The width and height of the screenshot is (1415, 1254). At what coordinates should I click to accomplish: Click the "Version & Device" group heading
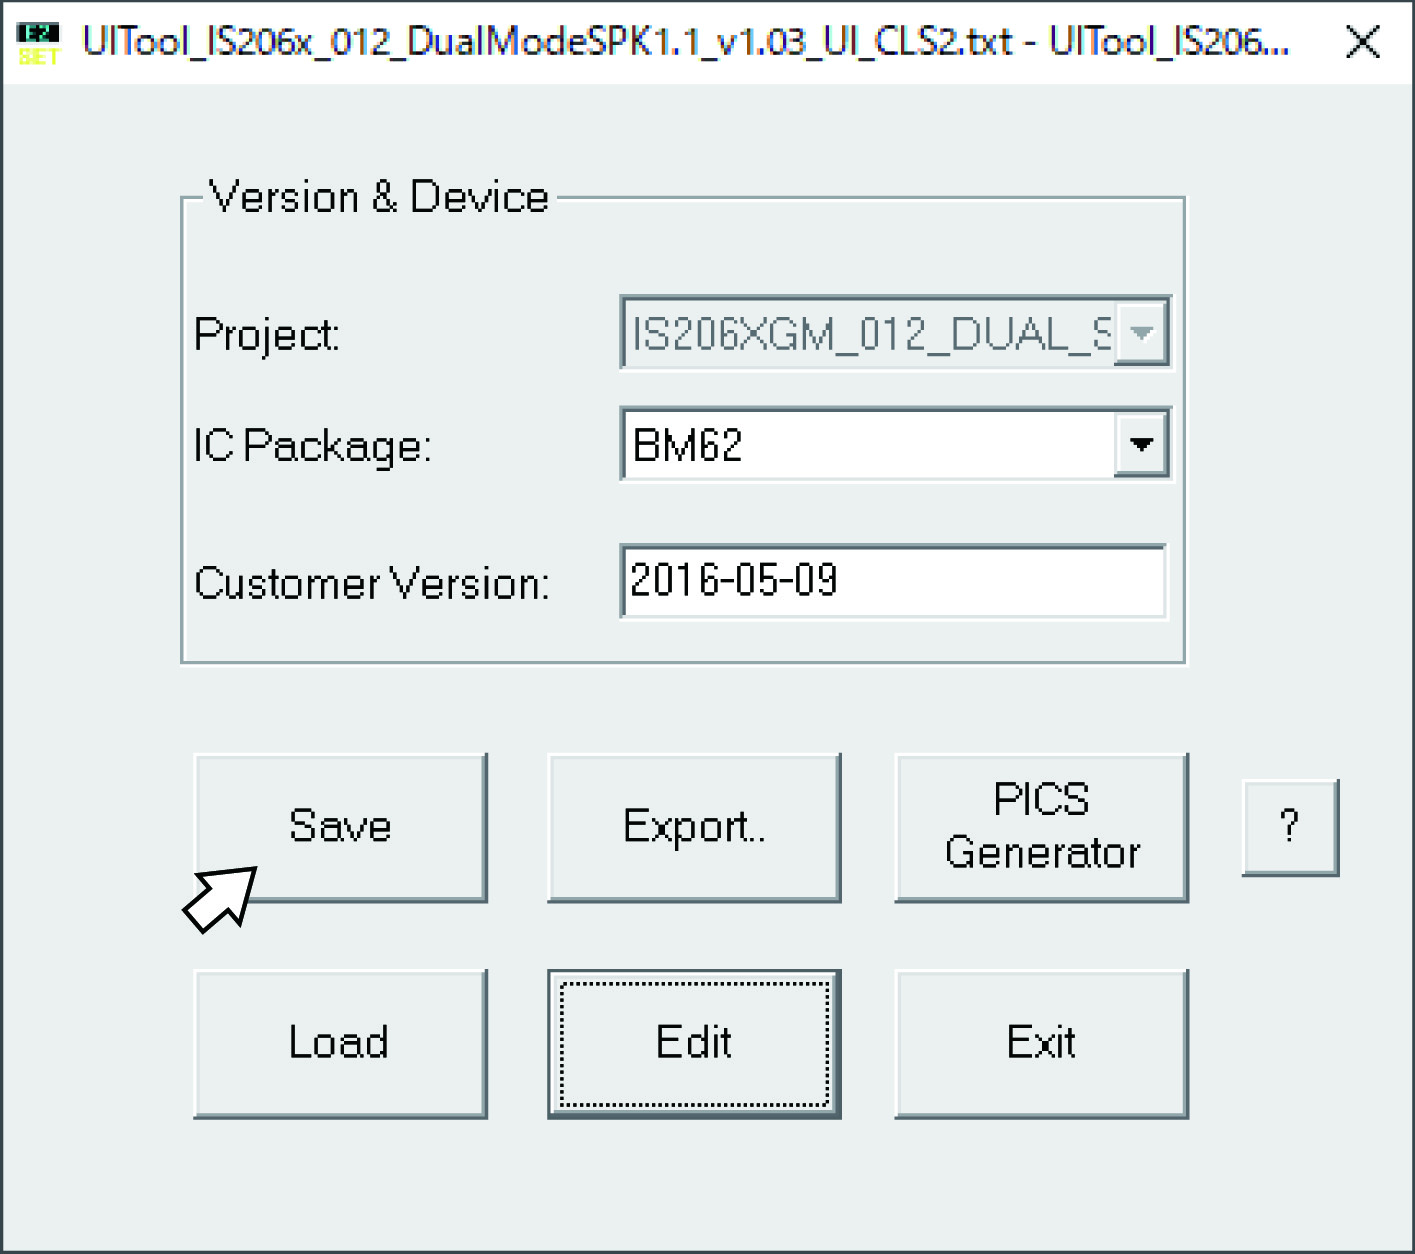(x=379, y=198)
